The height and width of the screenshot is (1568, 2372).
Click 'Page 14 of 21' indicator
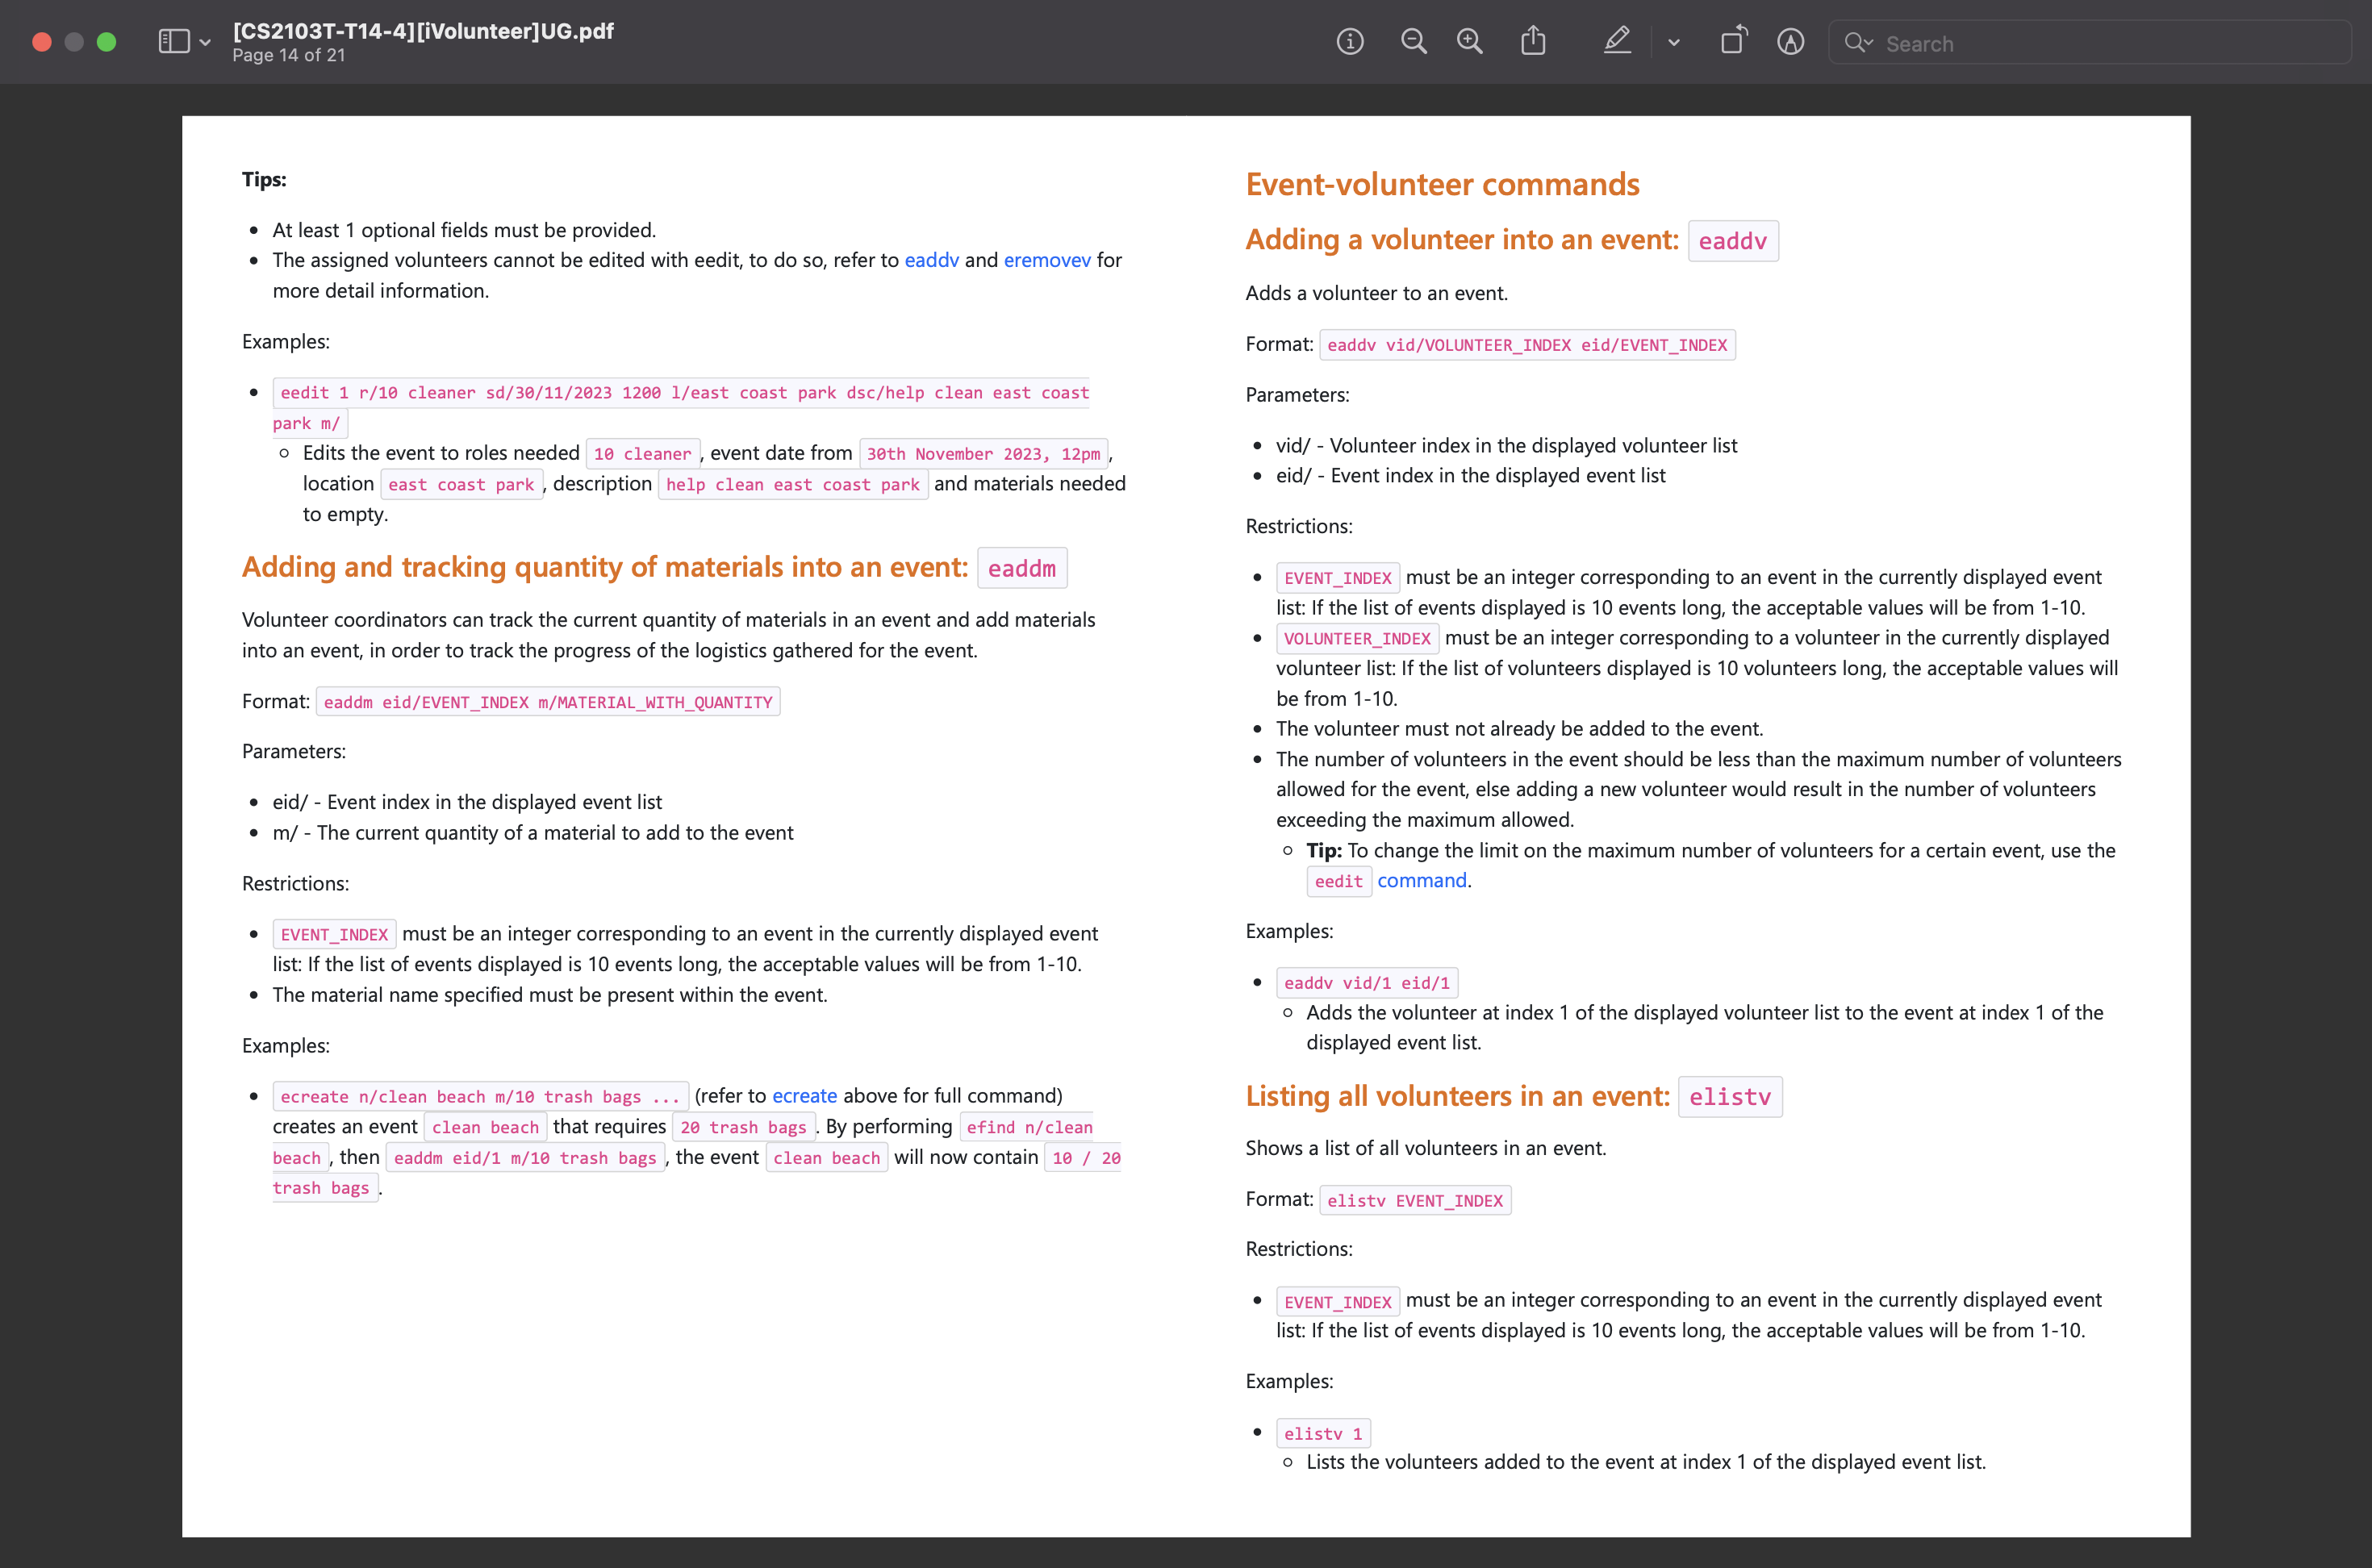click(288, 56)
